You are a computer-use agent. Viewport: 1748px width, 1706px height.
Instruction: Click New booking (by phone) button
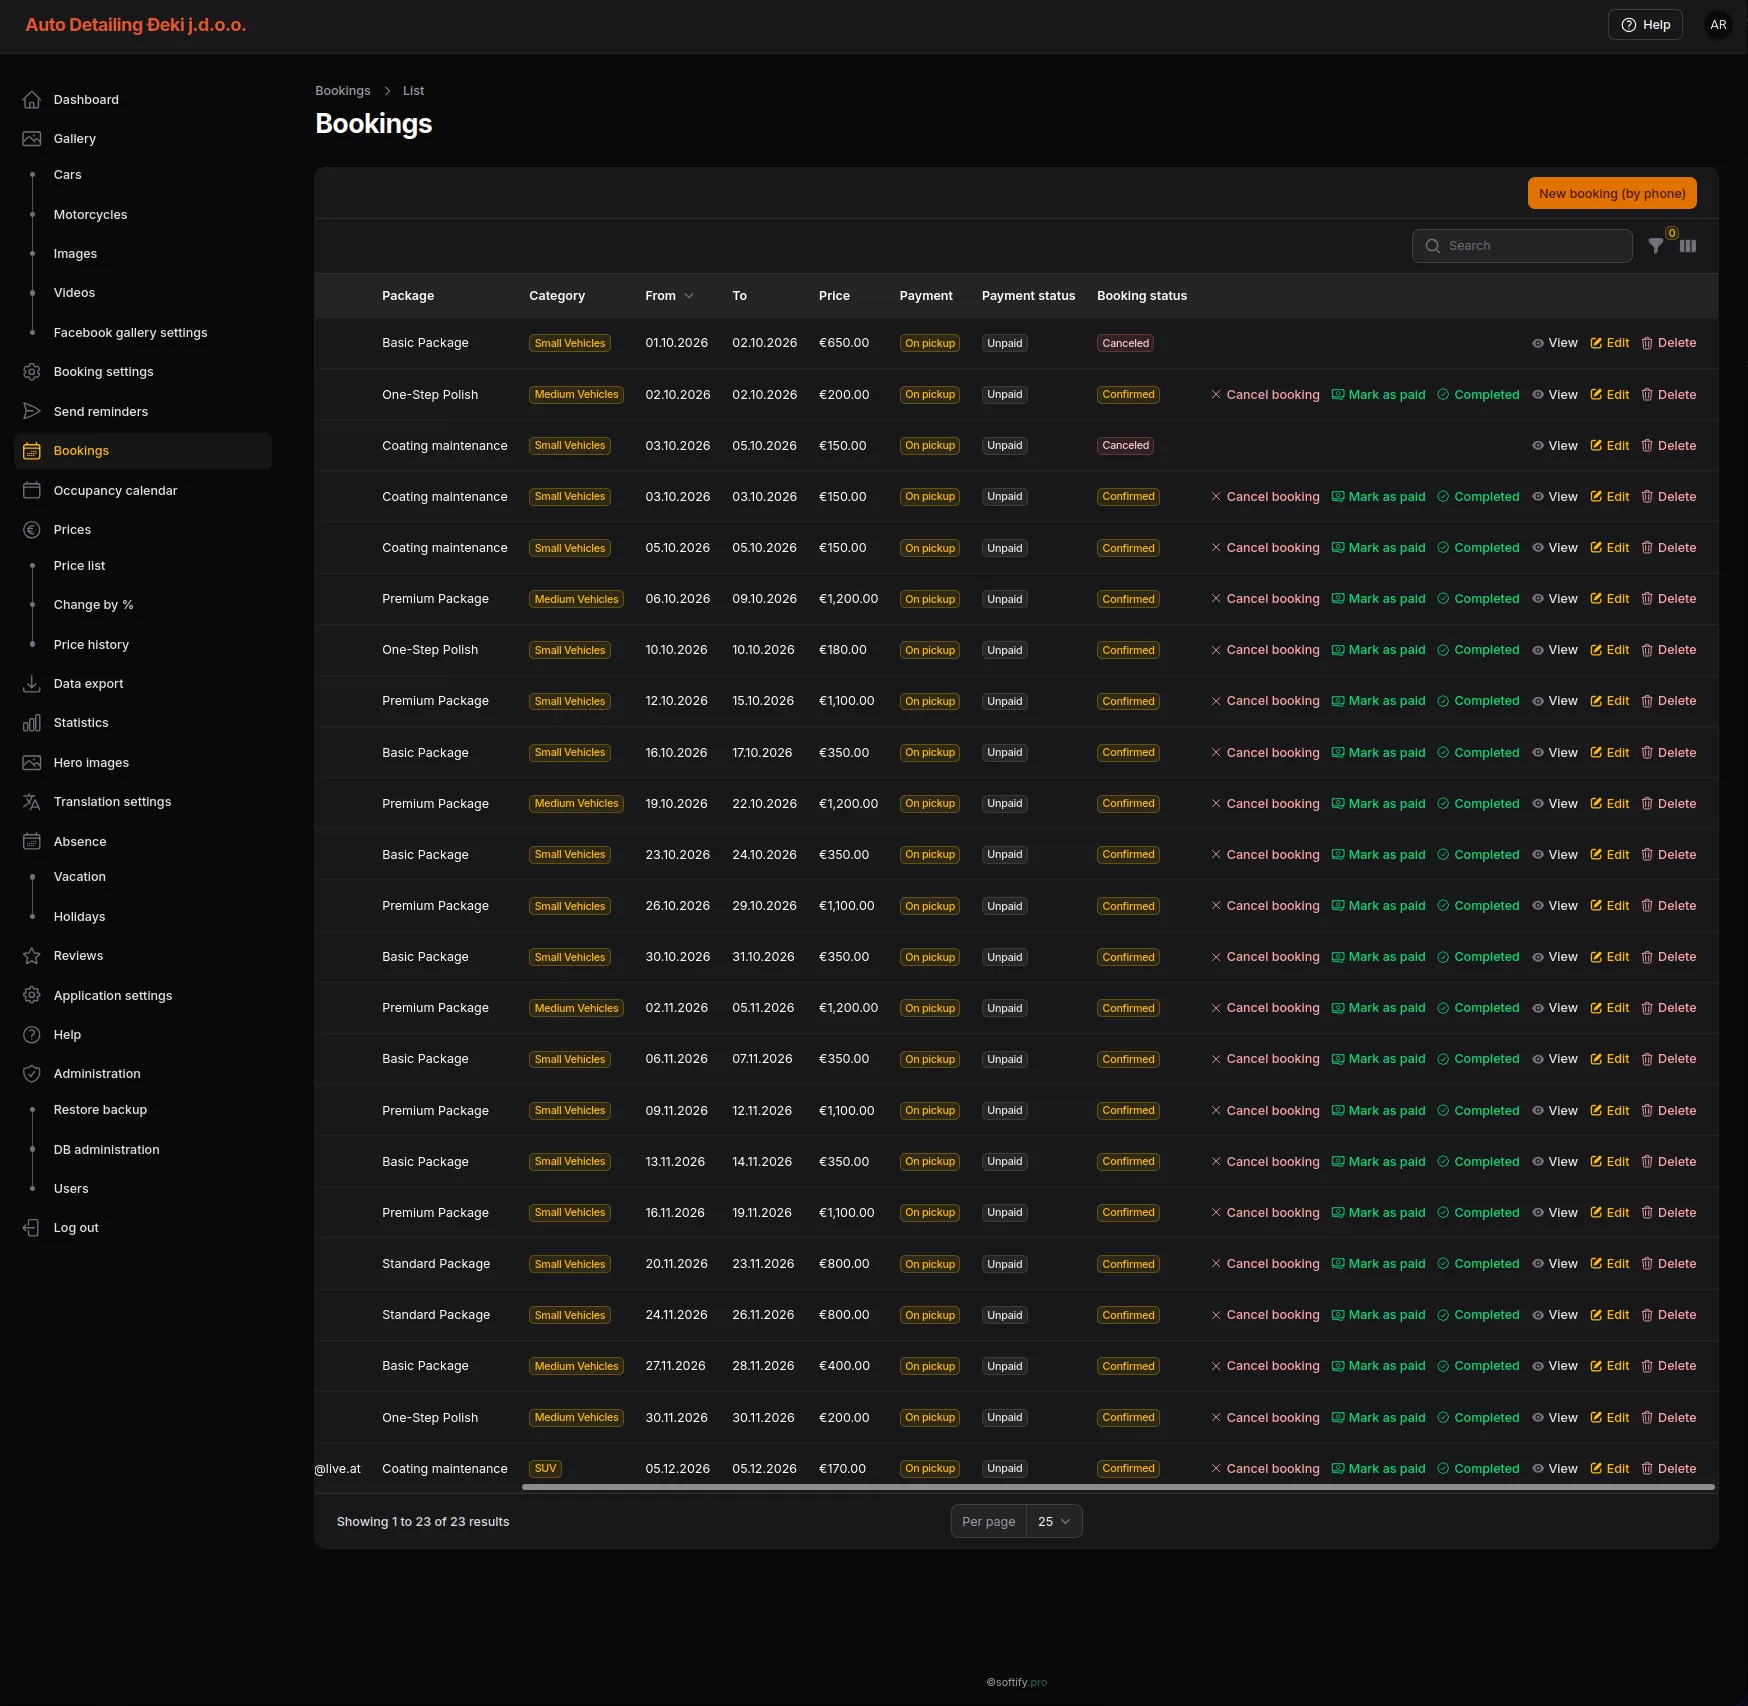pyautogui.click(x=1612, y=194)
